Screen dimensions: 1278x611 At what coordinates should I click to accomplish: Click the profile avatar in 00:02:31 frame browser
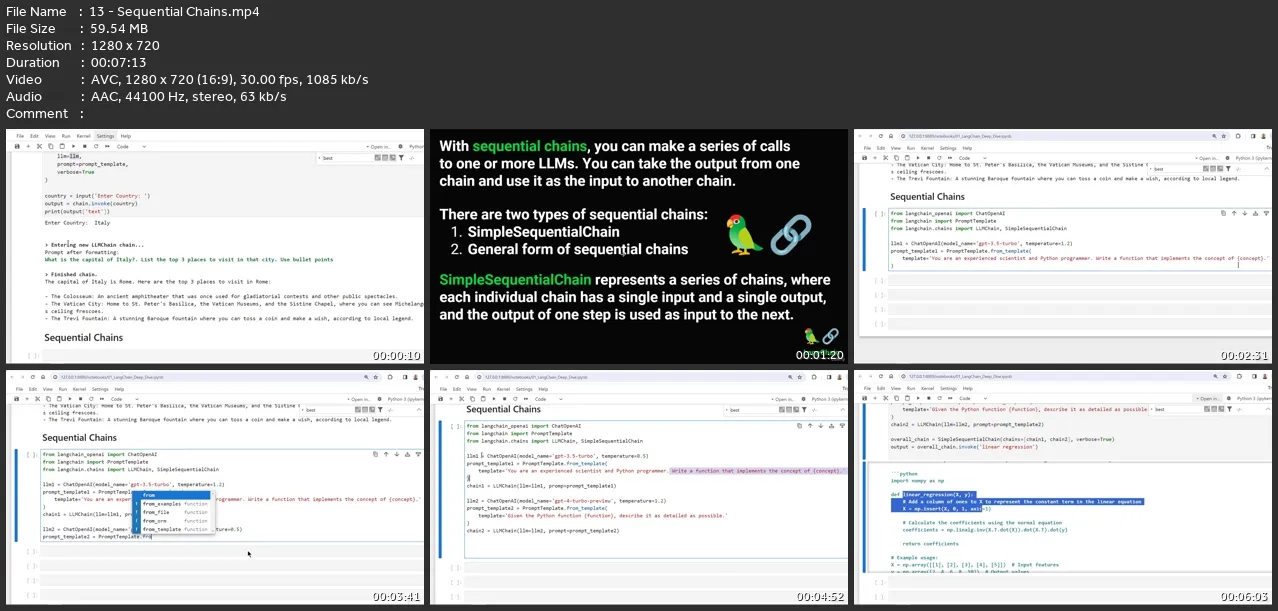1263,135
